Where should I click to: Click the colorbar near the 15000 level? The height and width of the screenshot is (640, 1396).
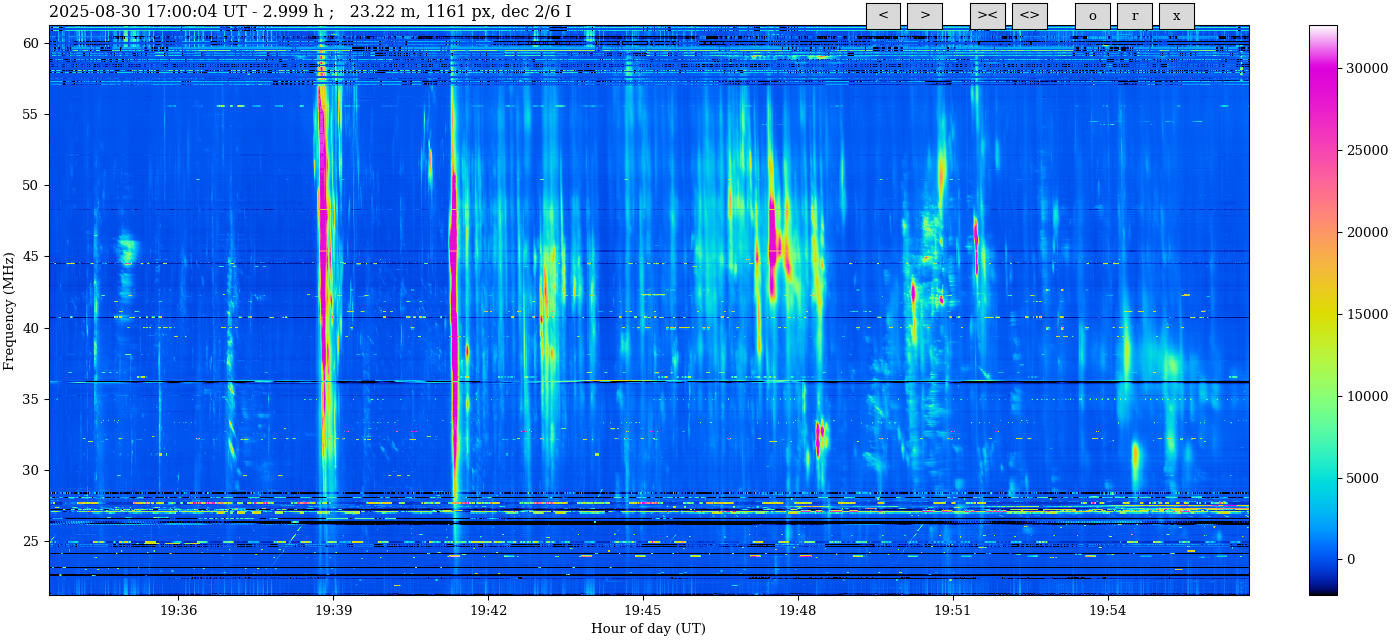tap(1322, 314)
